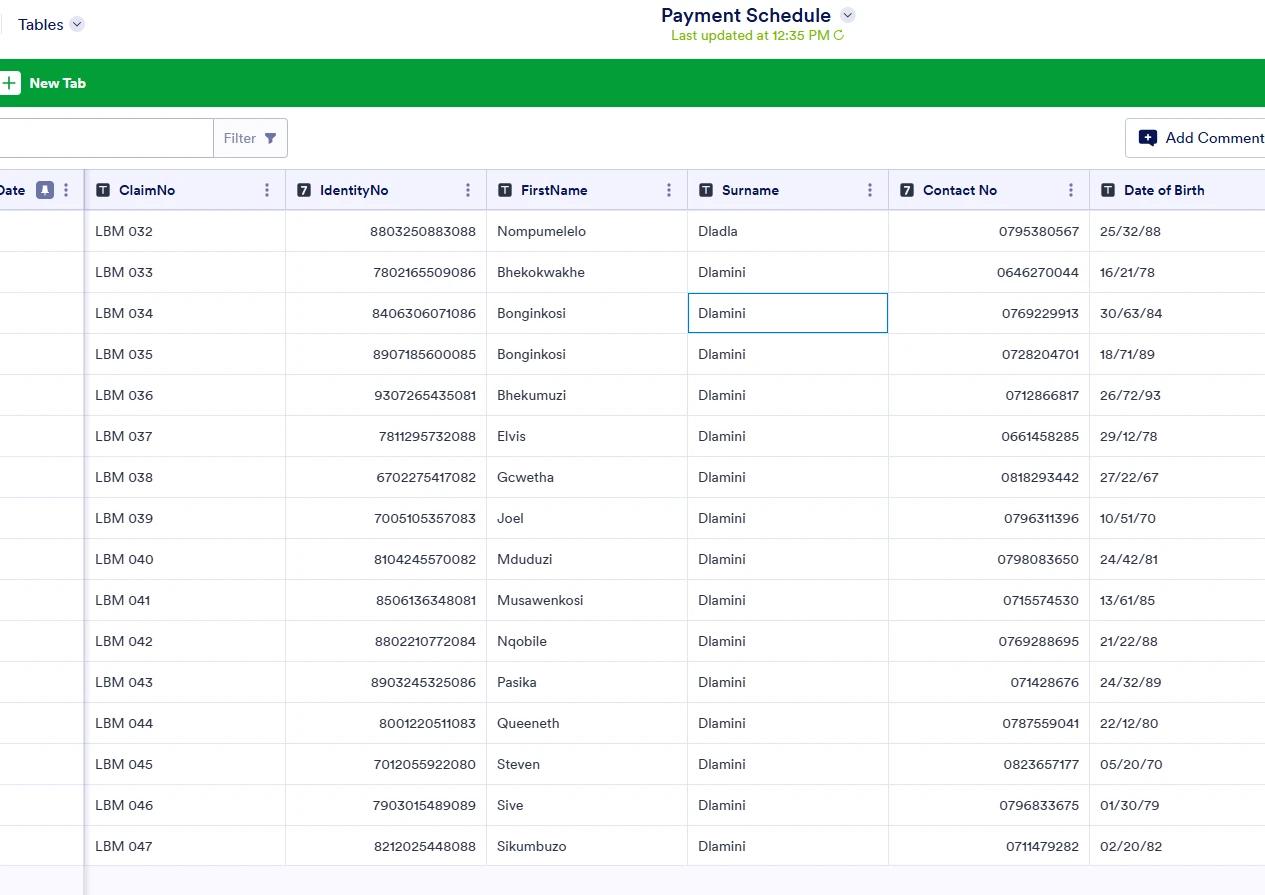Click the search input field beside Filter
Image resolution: width=1265 pixels, height=895 pixels.
(106, 138)
